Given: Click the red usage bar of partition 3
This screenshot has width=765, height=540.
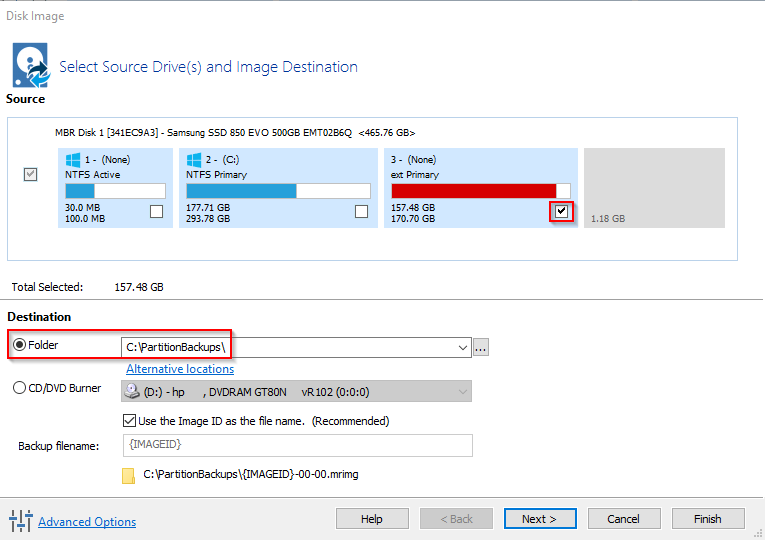Looking at the screenshot, I should [473, 191].
